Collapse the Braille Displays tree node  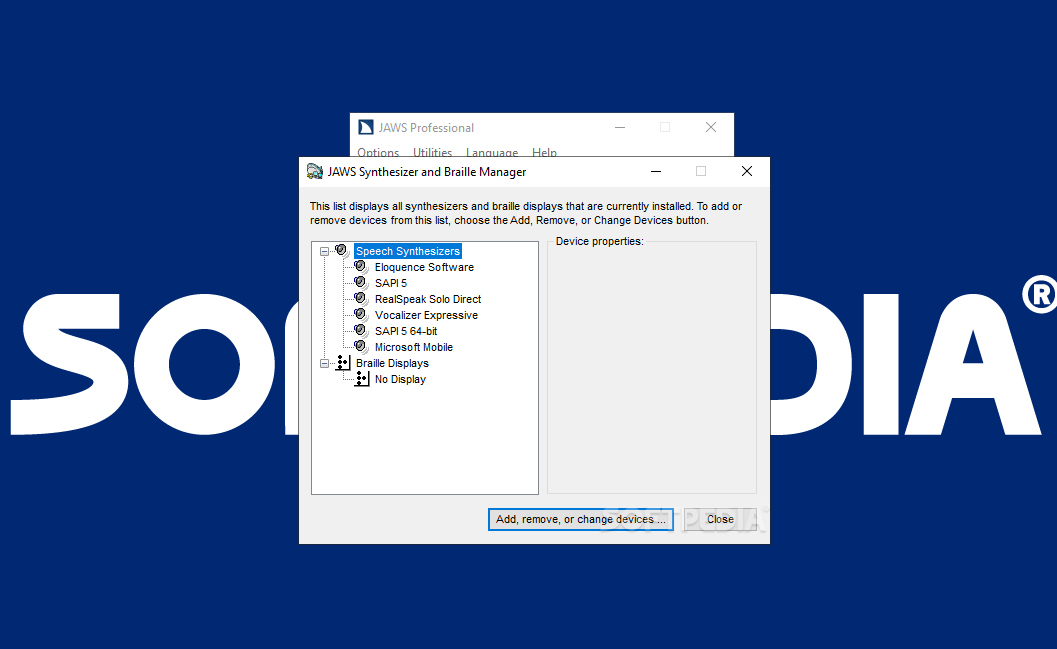click(324, 363)
